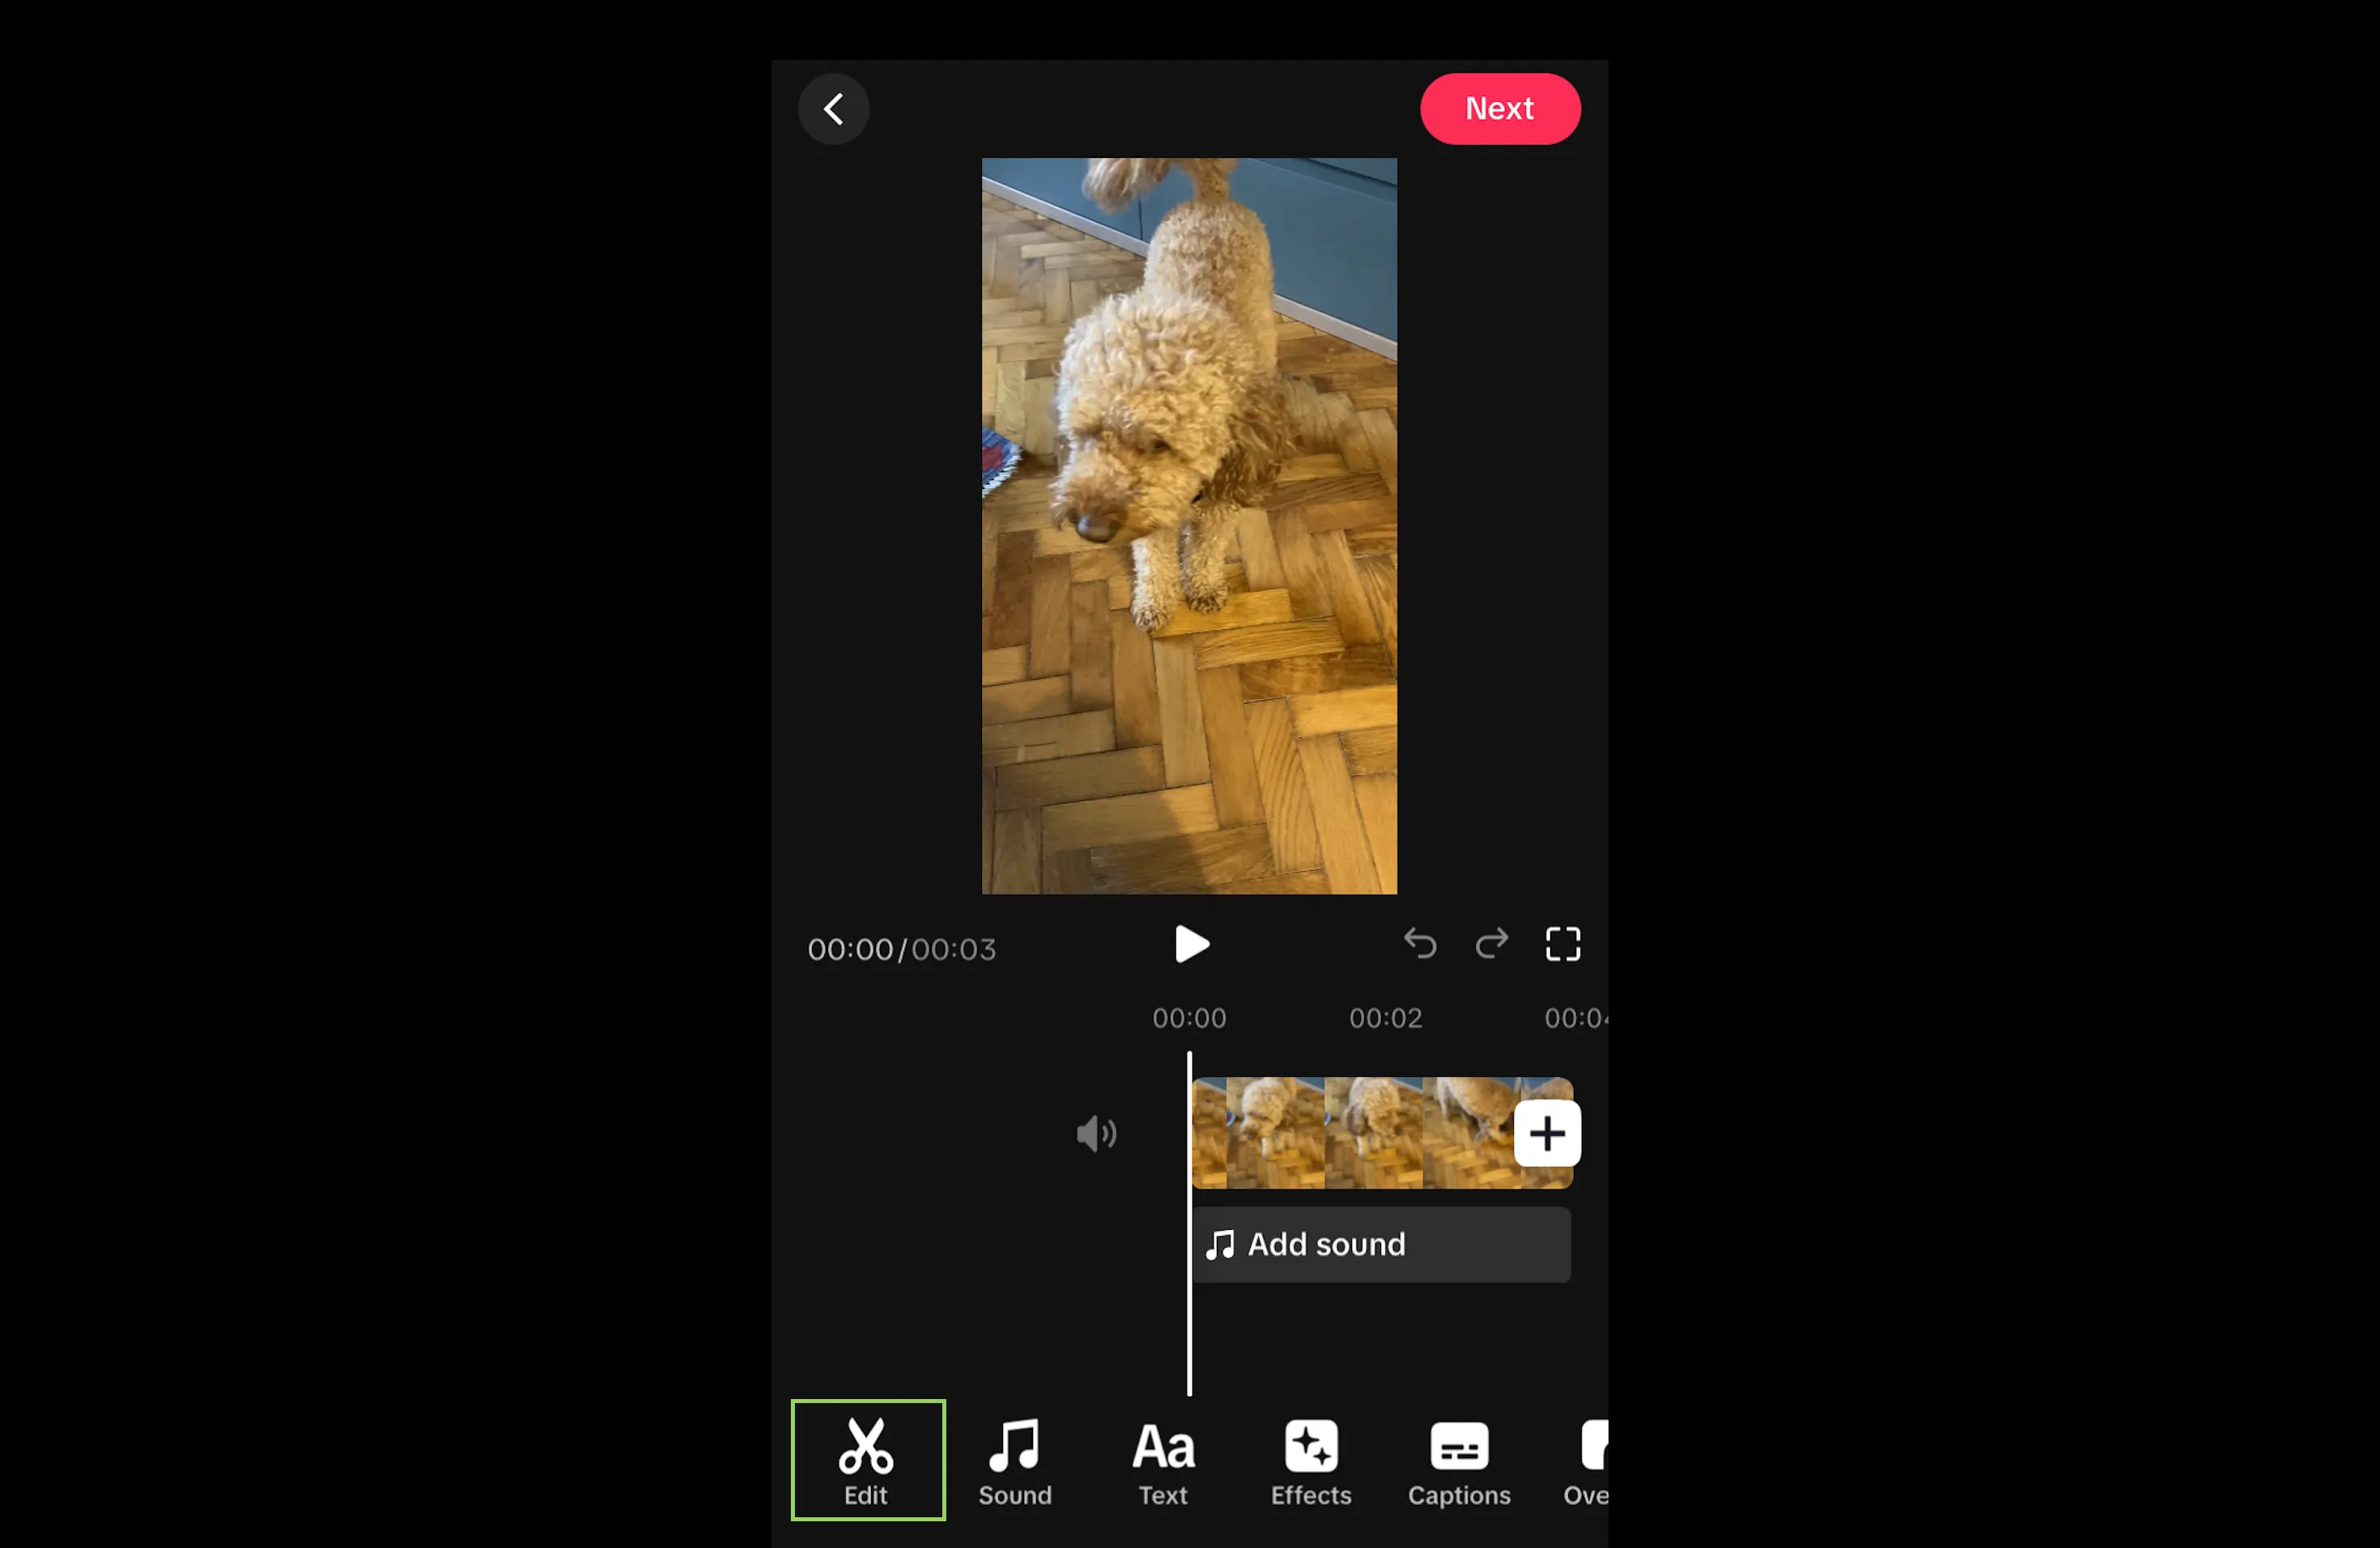Mute the video clip audio
The height and width of the screenshot is (1548, 2380).
click(x=1096, y=1133)
